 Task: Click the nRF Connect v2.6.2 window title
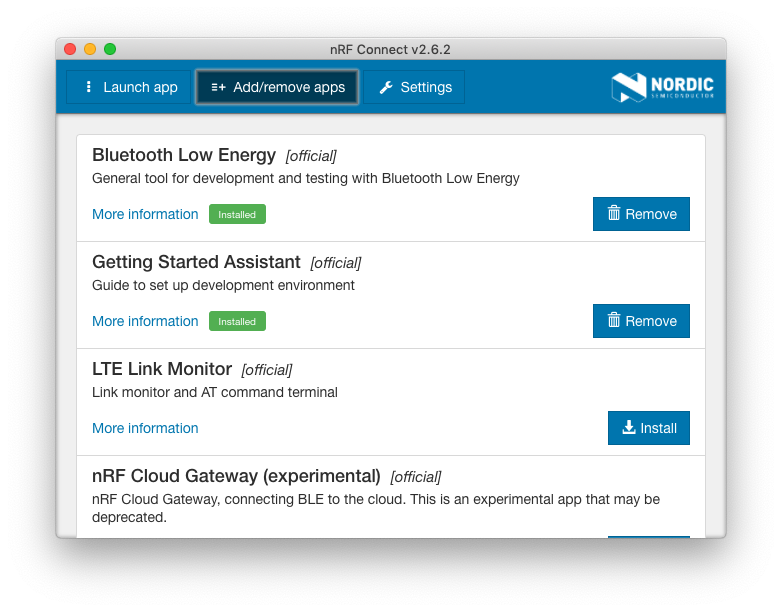pos(390,49)
